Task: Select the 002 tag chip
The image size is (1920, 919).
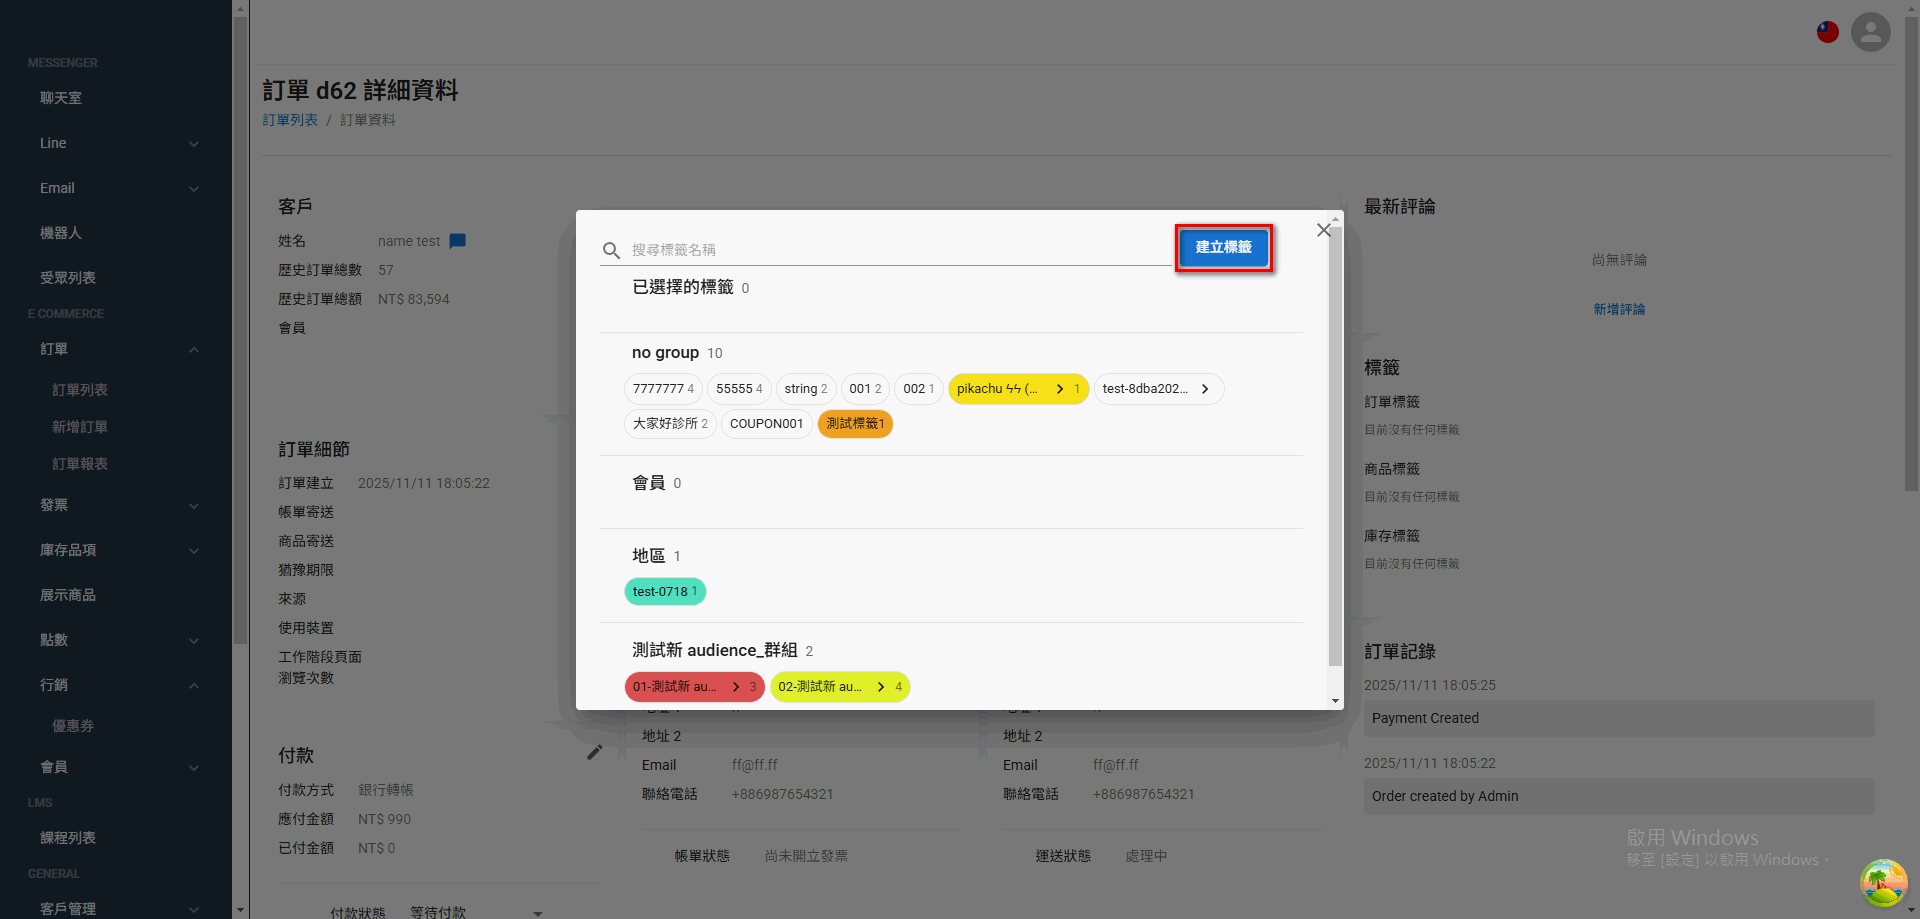Action: [919, 389]
